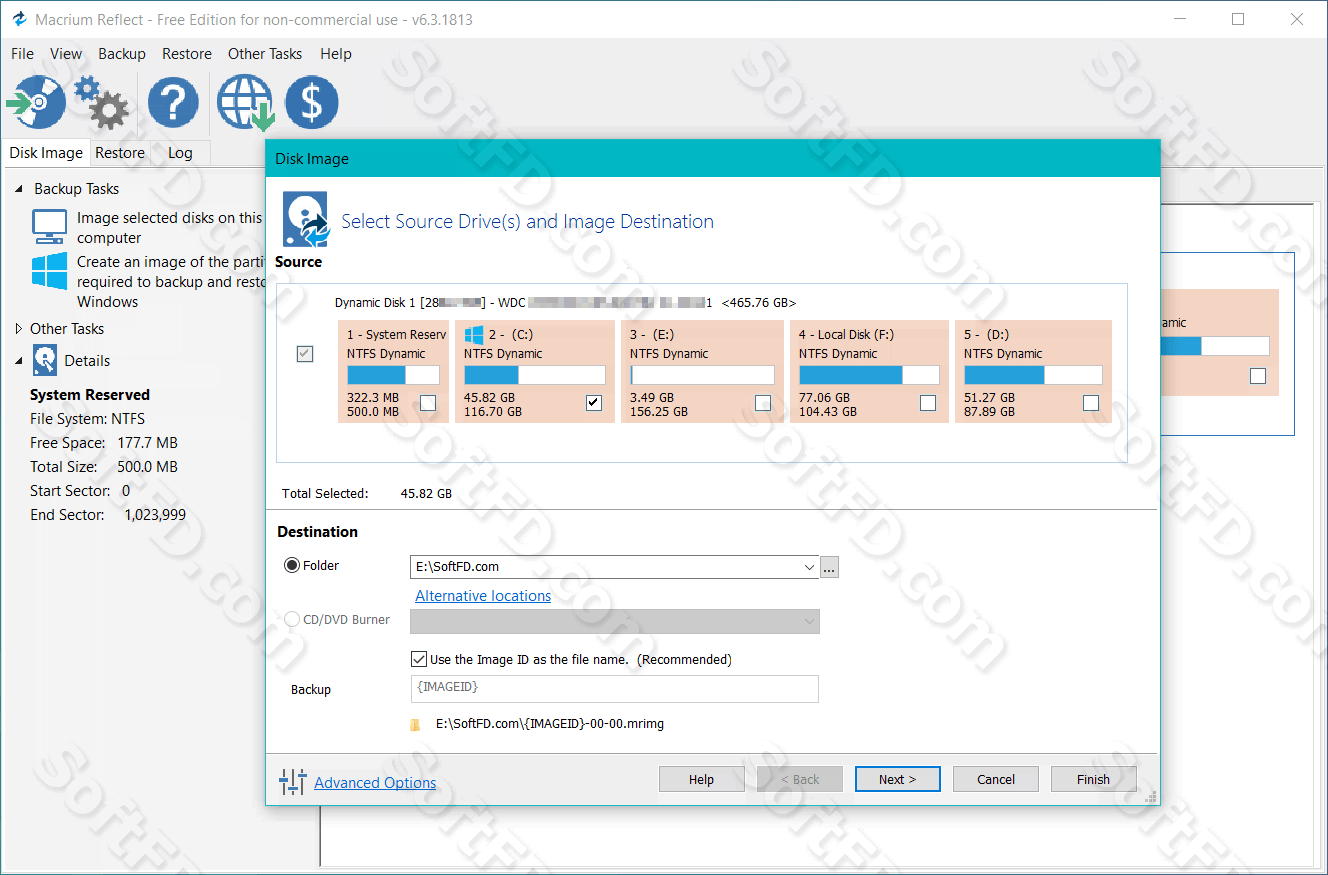Select the Image selected disks task
This screenshot has height=875, width=1328.
click(169, 228)
